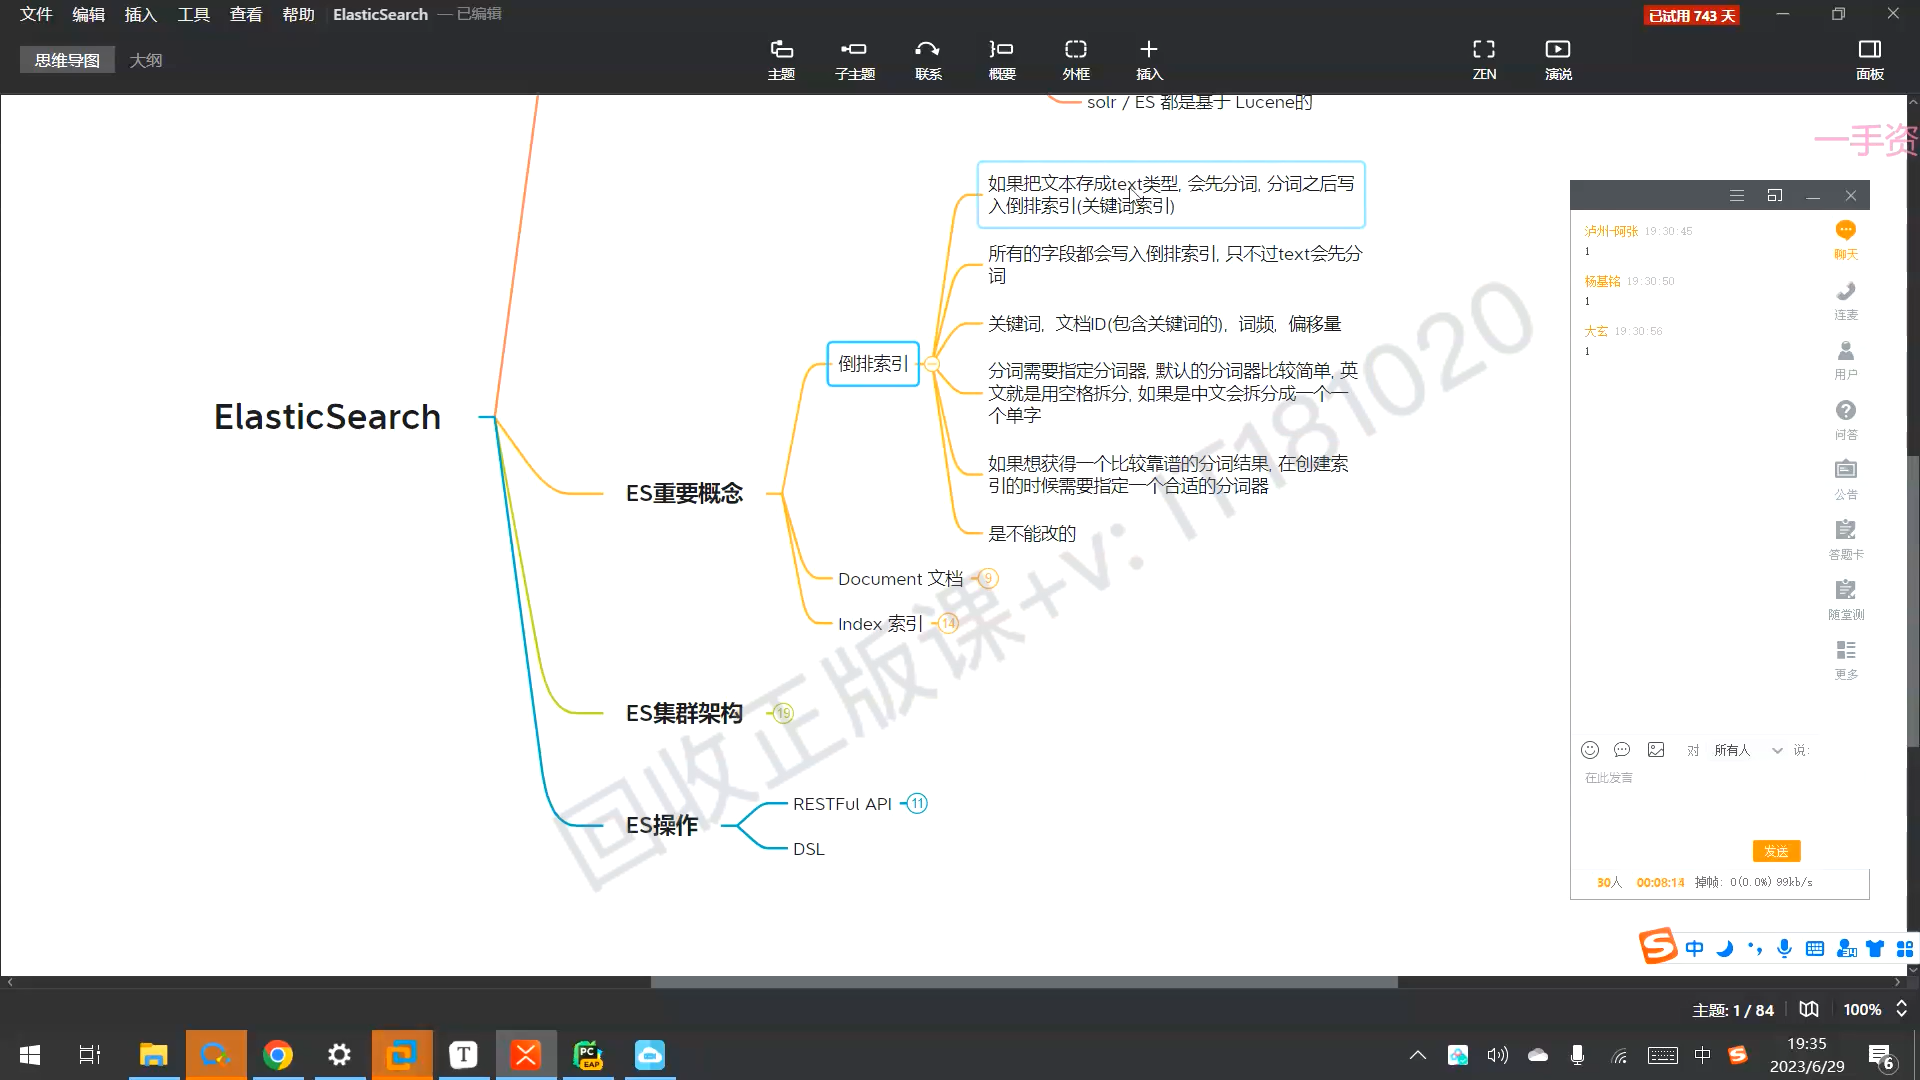The image size is (1920, 1080).
Task: Expand the Document 文档 node count badge
Action: click(988, 579)
